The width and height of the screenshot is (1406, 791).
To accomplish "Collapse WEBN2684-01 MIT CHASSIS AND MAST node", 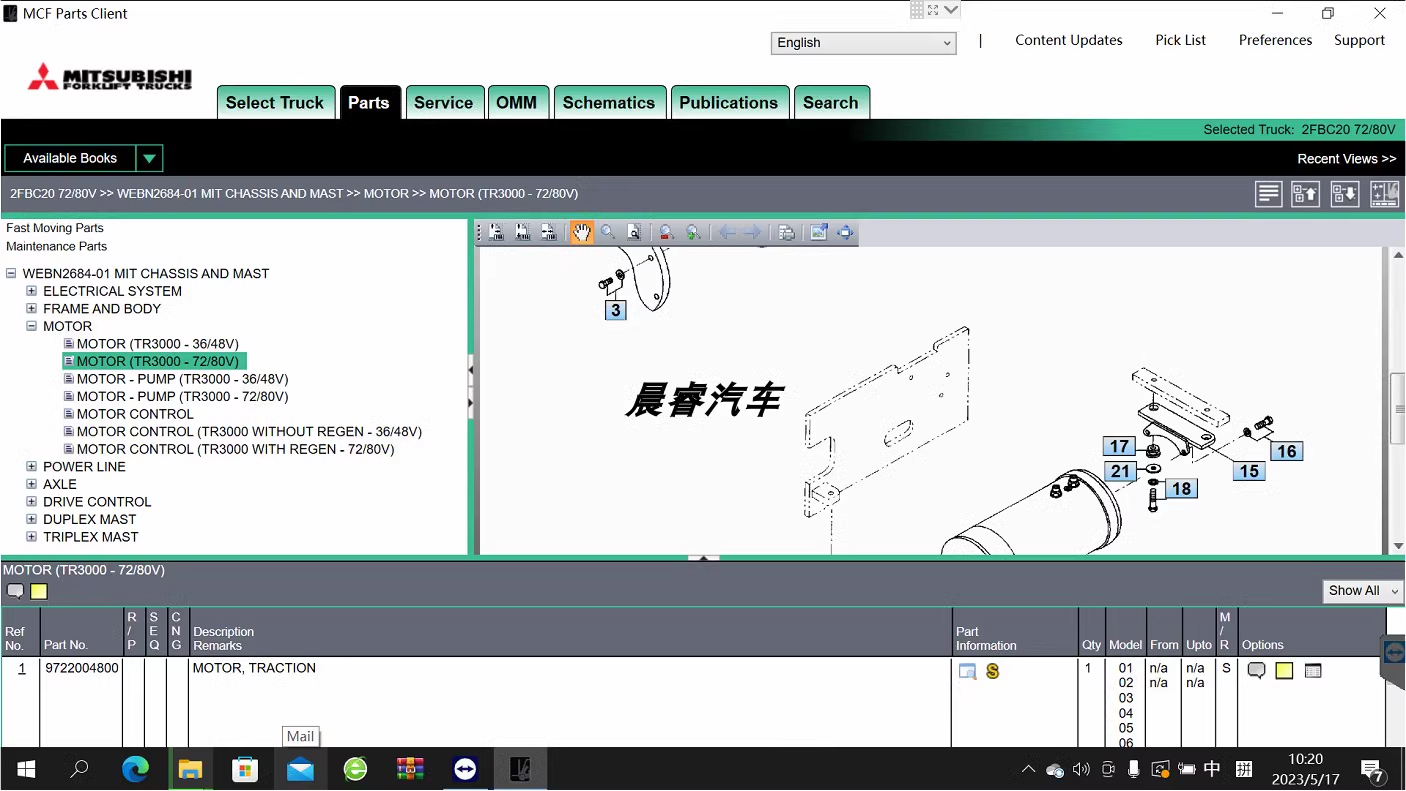I will tap(11, 273).
